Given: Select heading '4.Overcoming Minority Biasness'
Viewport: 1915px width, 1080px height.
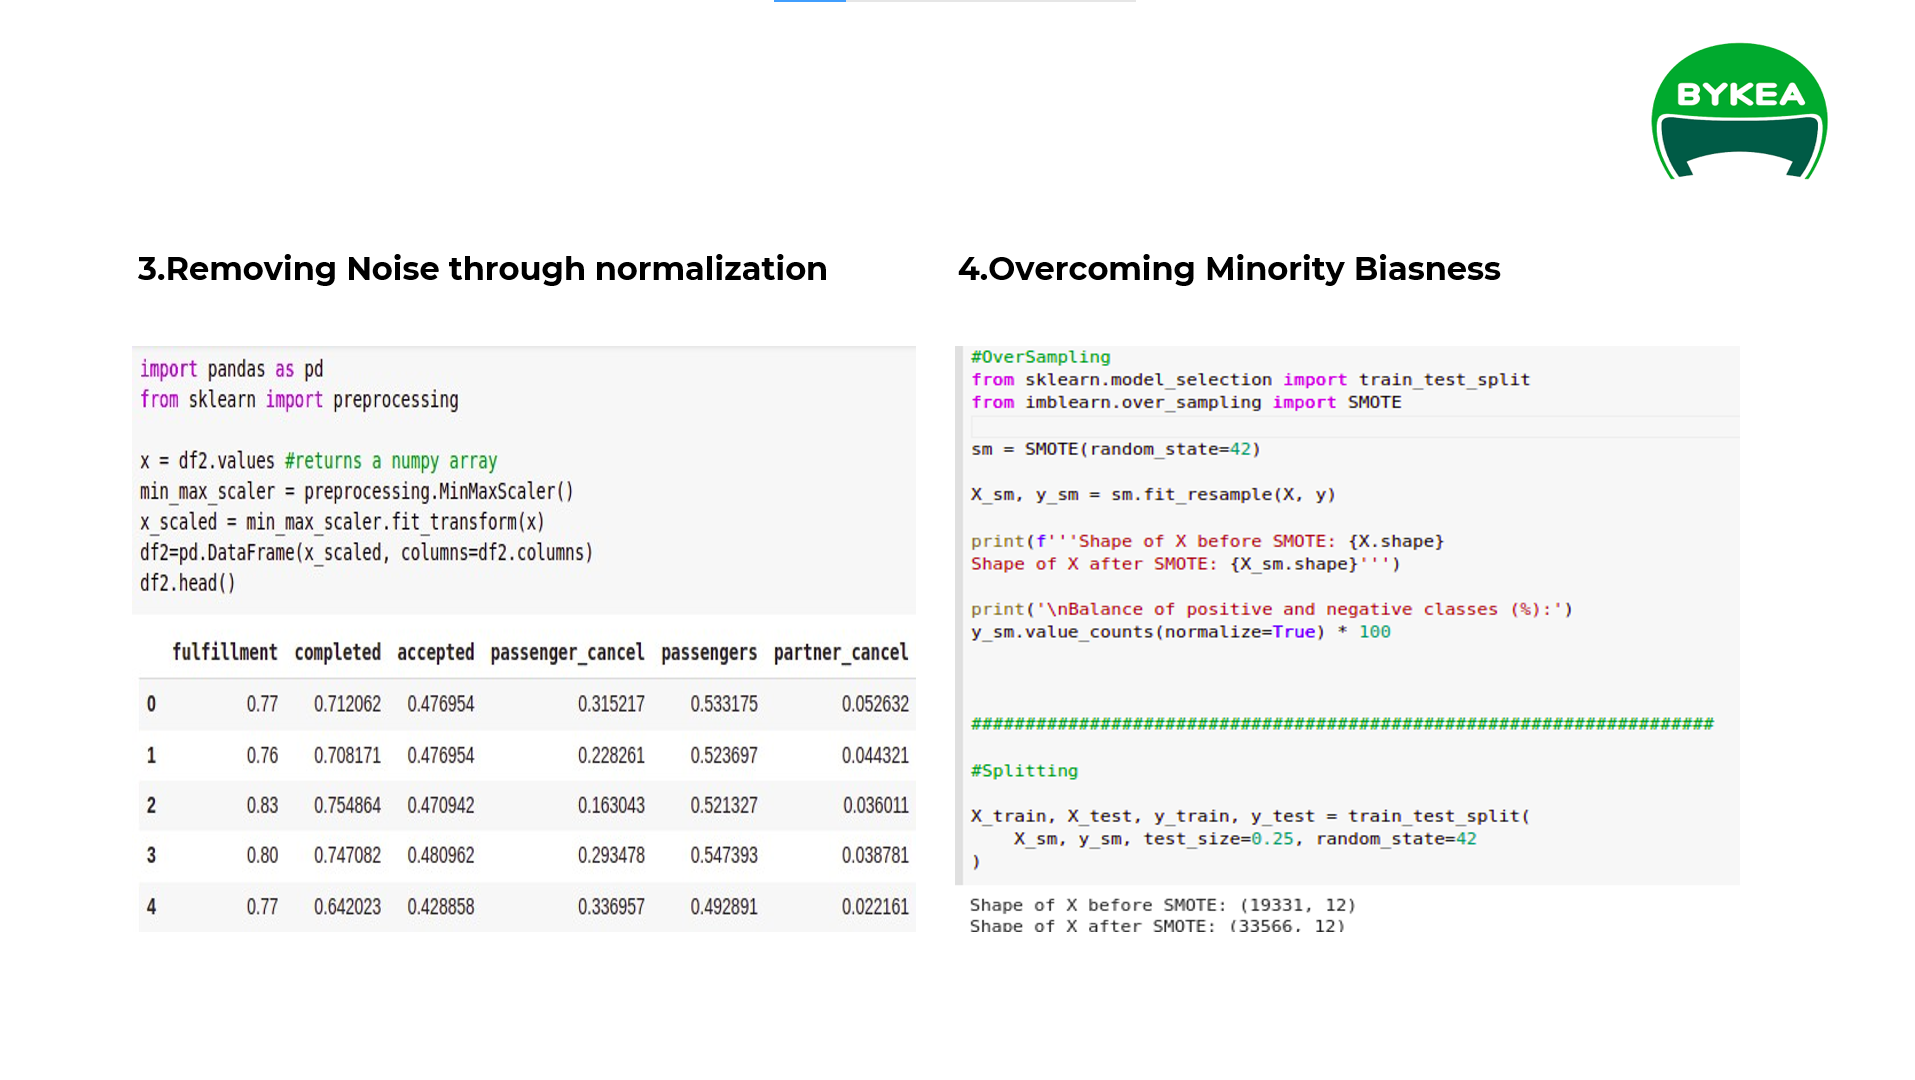Looking at the screenshot, I should coord(1229,269).
